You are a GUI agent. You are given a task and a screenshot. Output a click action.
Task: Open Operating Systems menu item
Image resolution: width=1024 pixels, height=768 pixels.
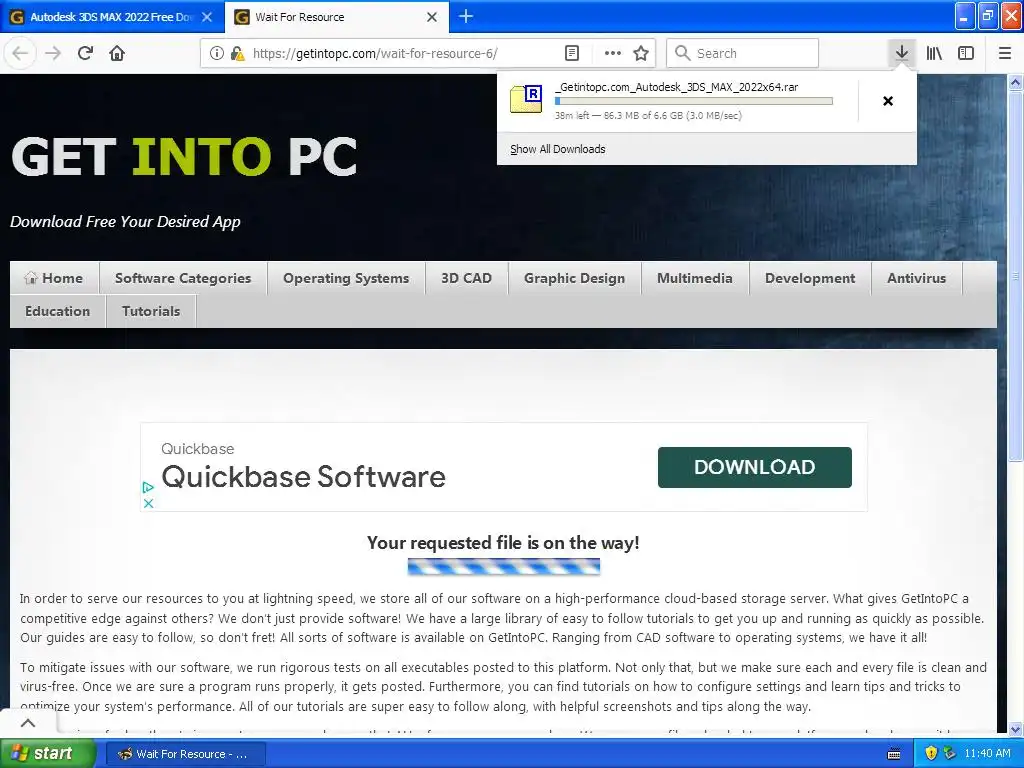[346, 278]
